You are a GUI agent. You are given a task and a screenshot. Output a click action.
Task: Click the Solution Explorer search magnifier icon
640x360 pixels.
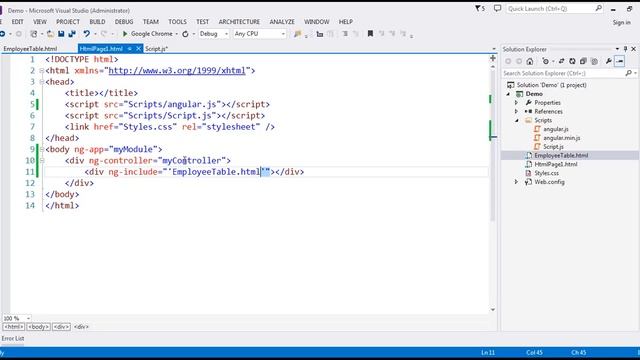pos(629,73)
